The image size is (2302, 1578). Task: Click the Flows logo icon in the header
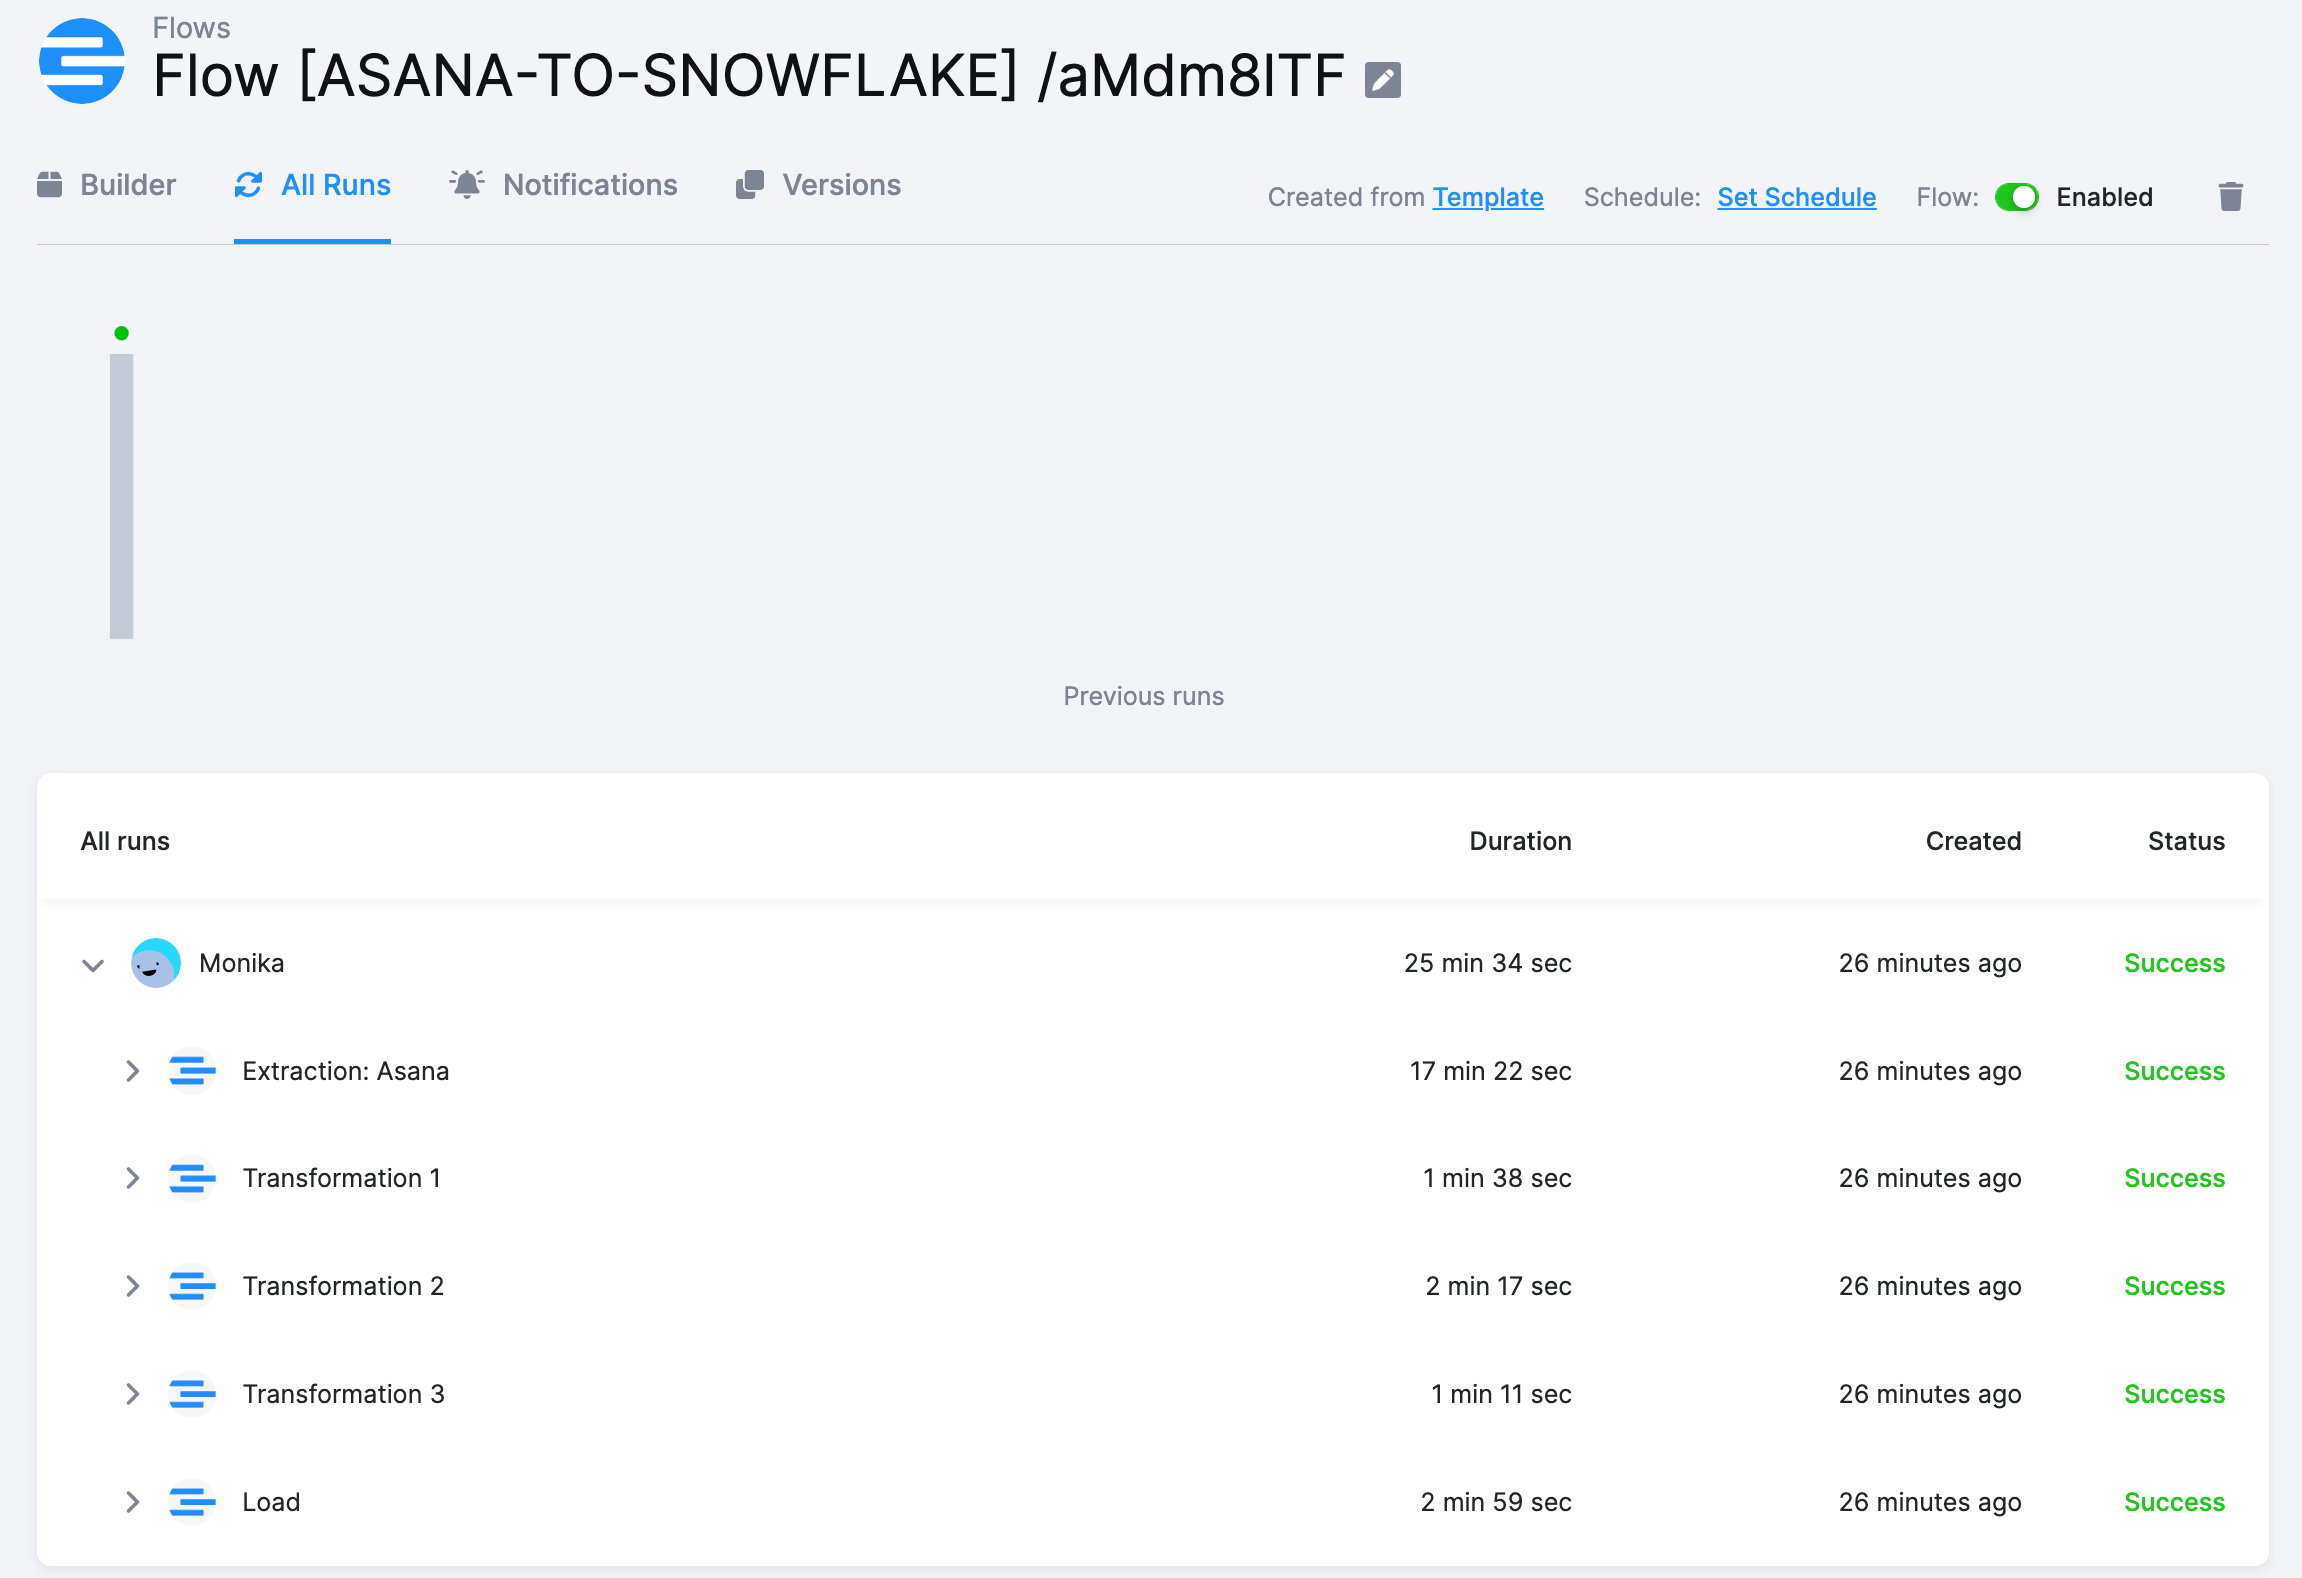coord(80,62)
